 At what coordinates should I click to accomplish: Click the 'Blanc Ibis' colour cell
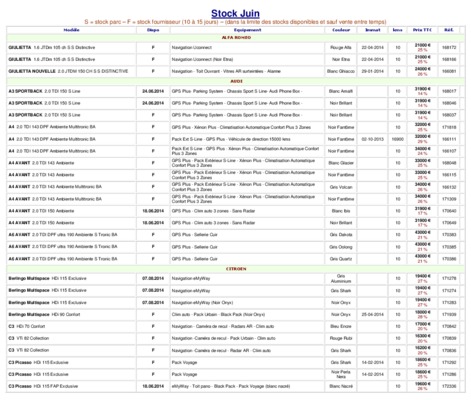click(341, 211)
